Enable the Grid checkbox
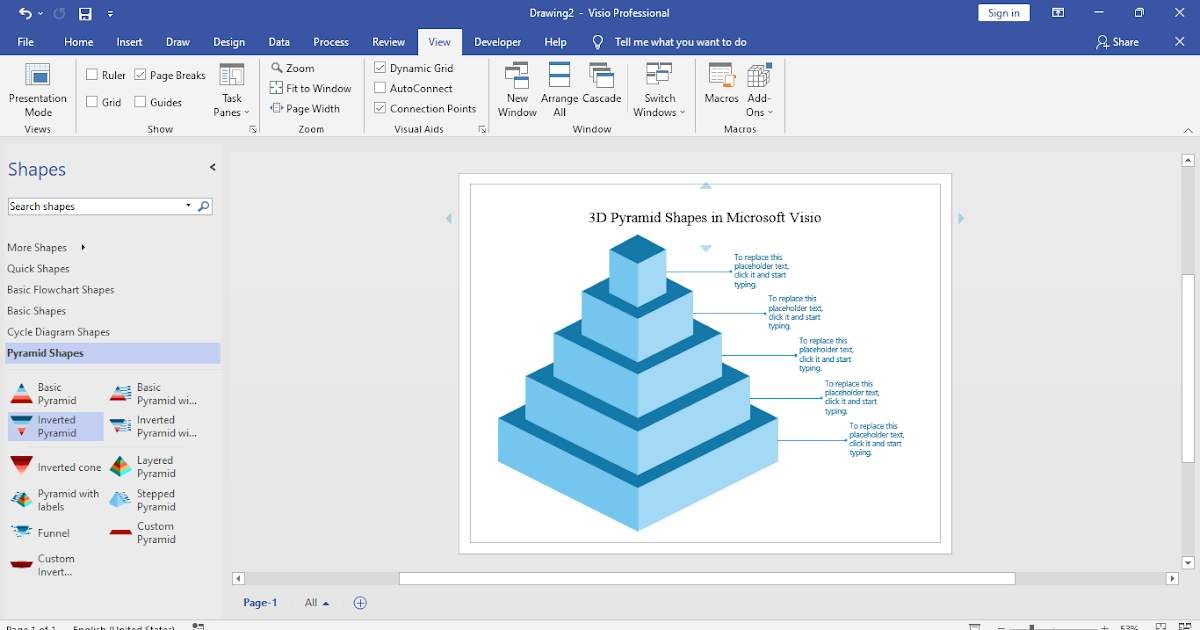This screenshot has height=630, width=1200. (x=90, y=101)
